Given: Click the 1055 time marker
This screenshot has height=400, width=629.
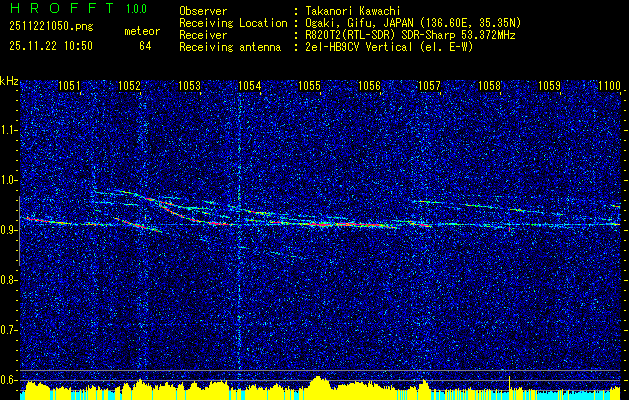Looking at the screenshot, I should point(310,85).
